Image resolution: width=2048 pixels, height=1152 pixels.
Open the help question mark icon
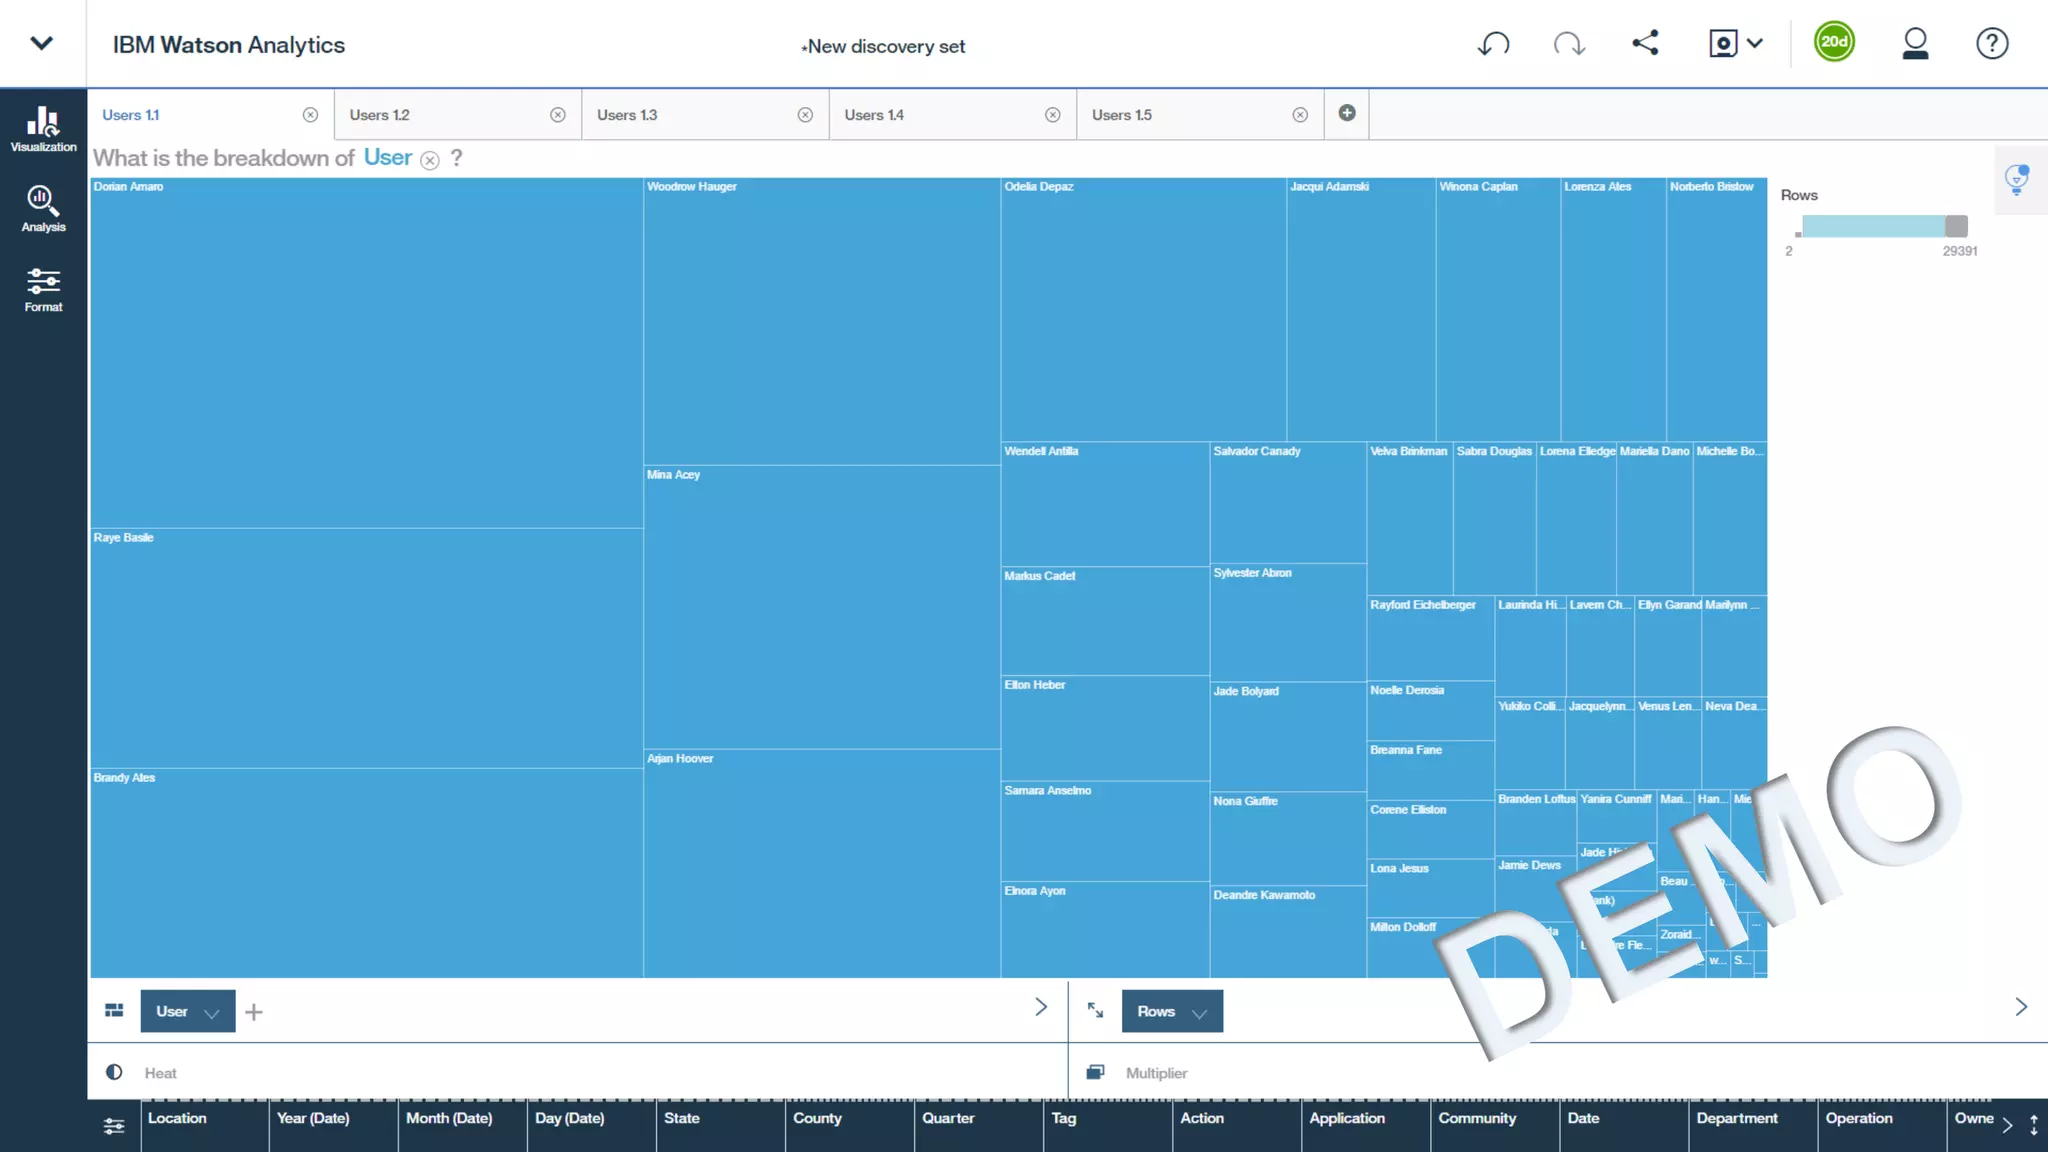pos(1991,44)
